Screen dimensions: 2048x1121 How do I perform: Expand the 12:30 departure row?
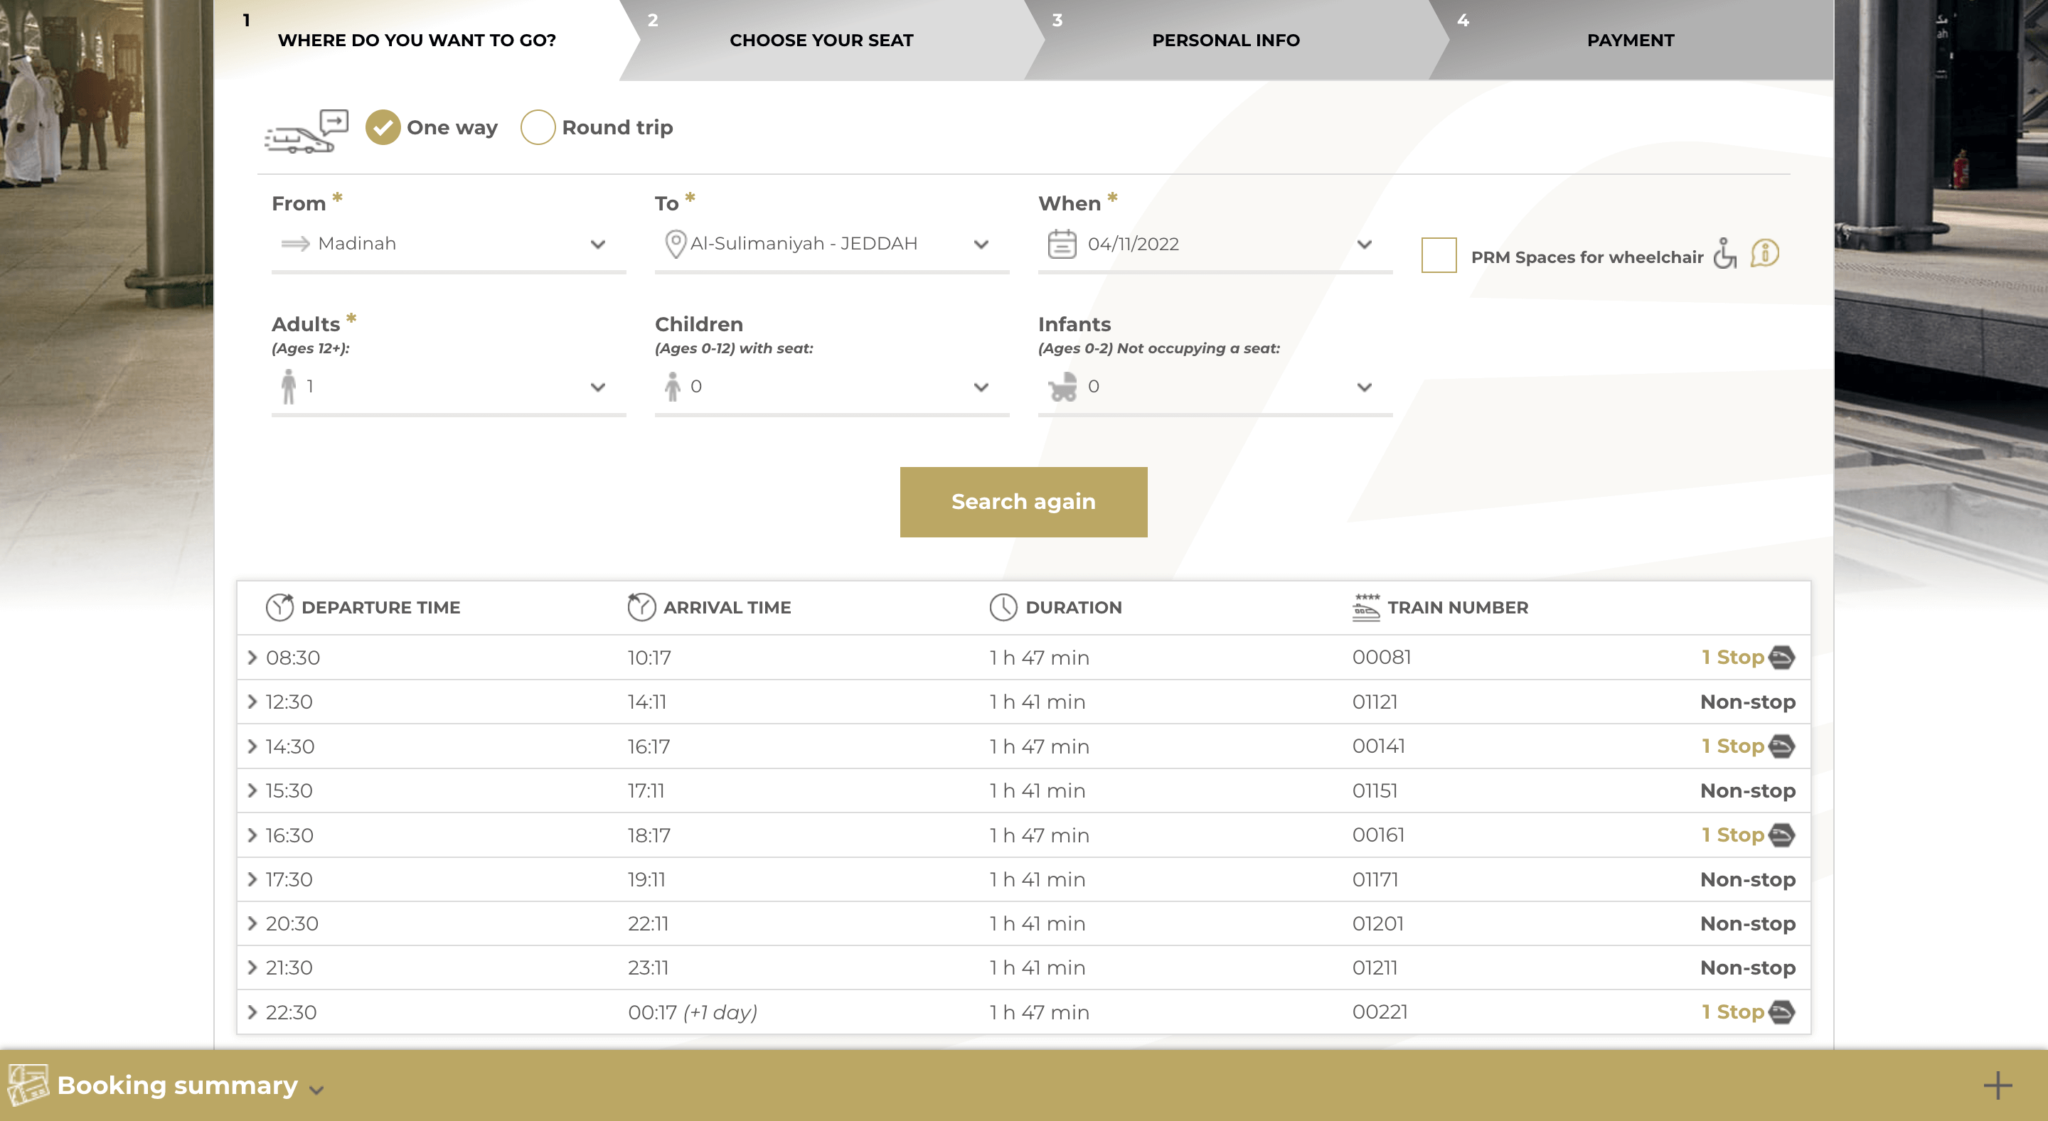(252, 702)
